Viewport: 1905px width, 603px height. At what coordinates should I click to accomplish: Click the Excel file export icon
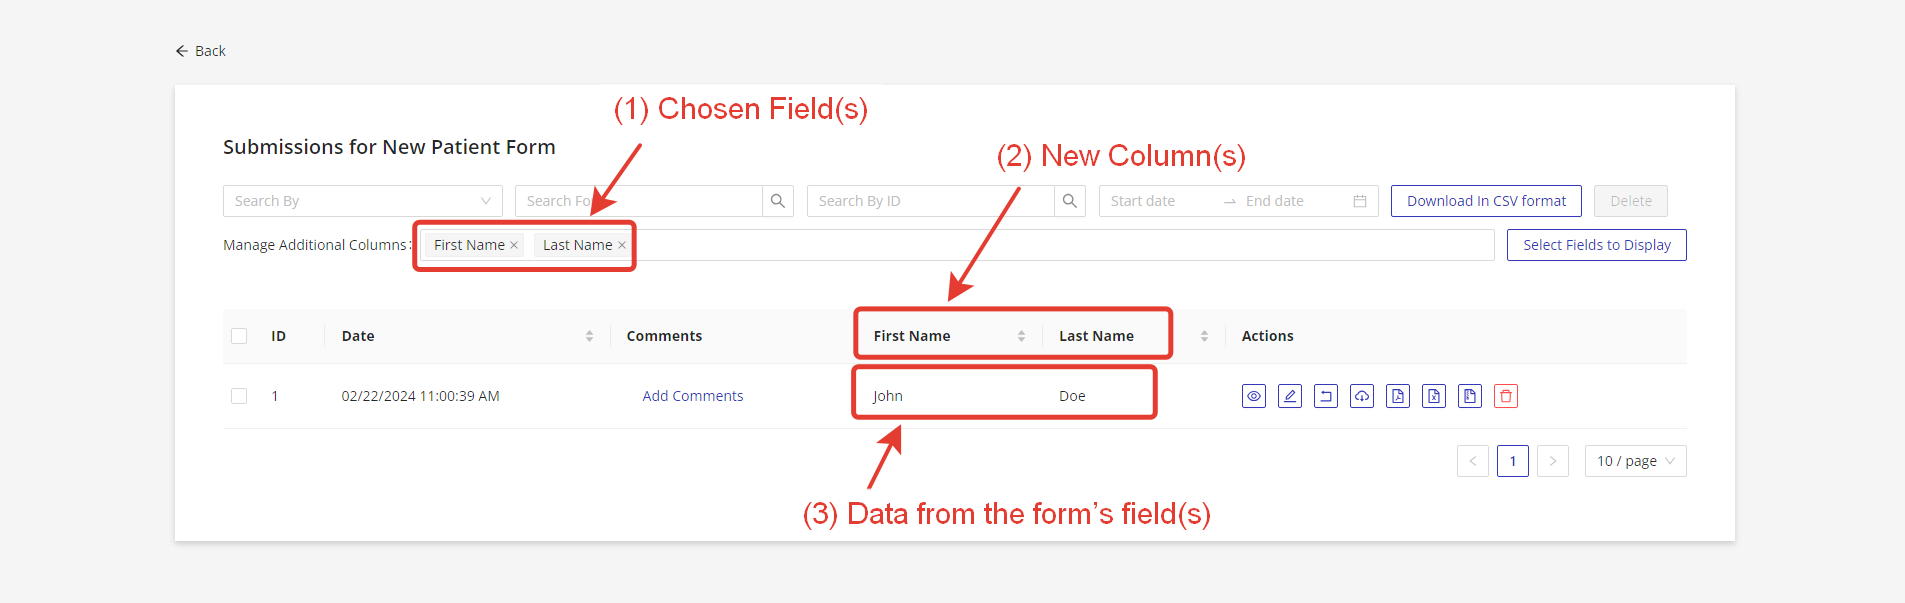1434,396
